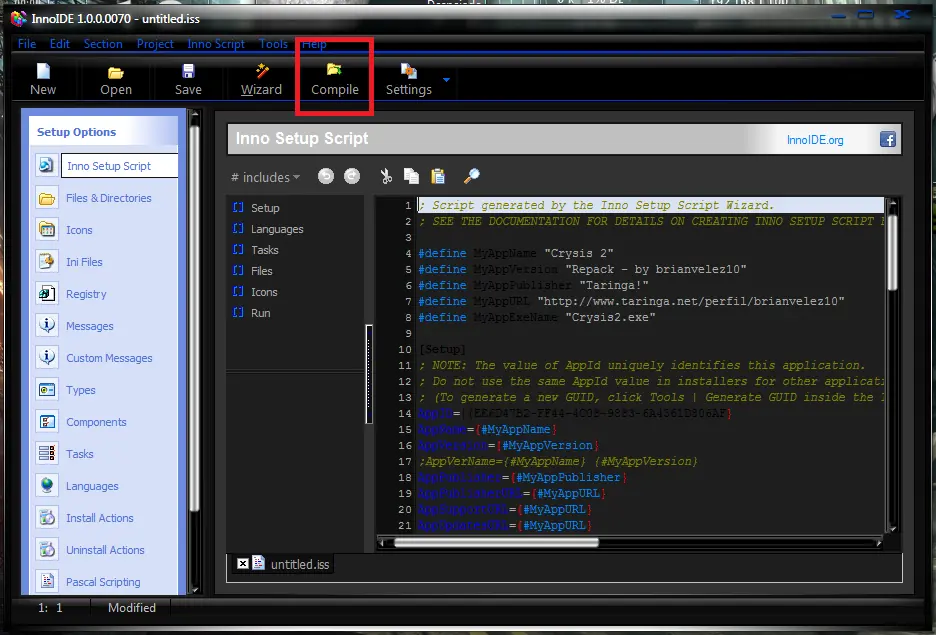Cut selected text with scissors icon
Viewport: 936px width, 635px height.
(x=385, y=176)
